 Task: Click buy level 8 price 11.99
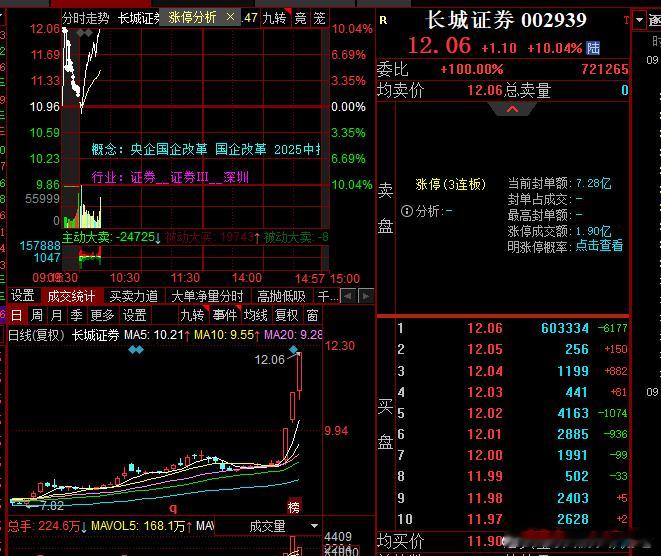[485, 476]
